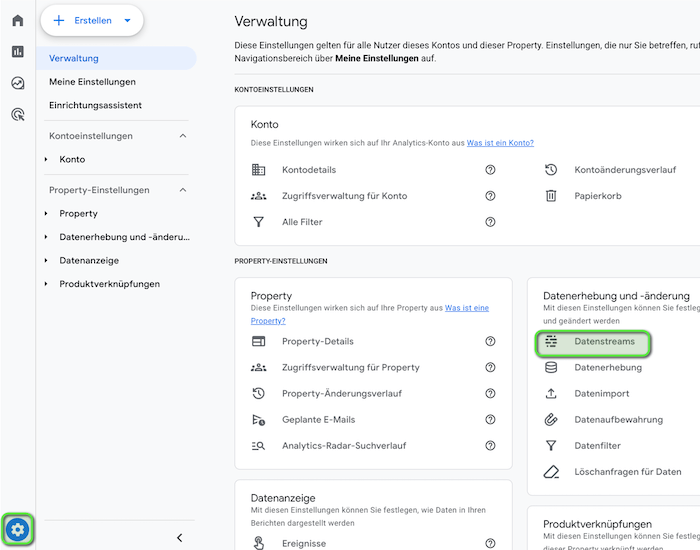700x550 pixels.
Task: Select Einrichtungsassistent in the sidebar
Action: coord(95,105)
